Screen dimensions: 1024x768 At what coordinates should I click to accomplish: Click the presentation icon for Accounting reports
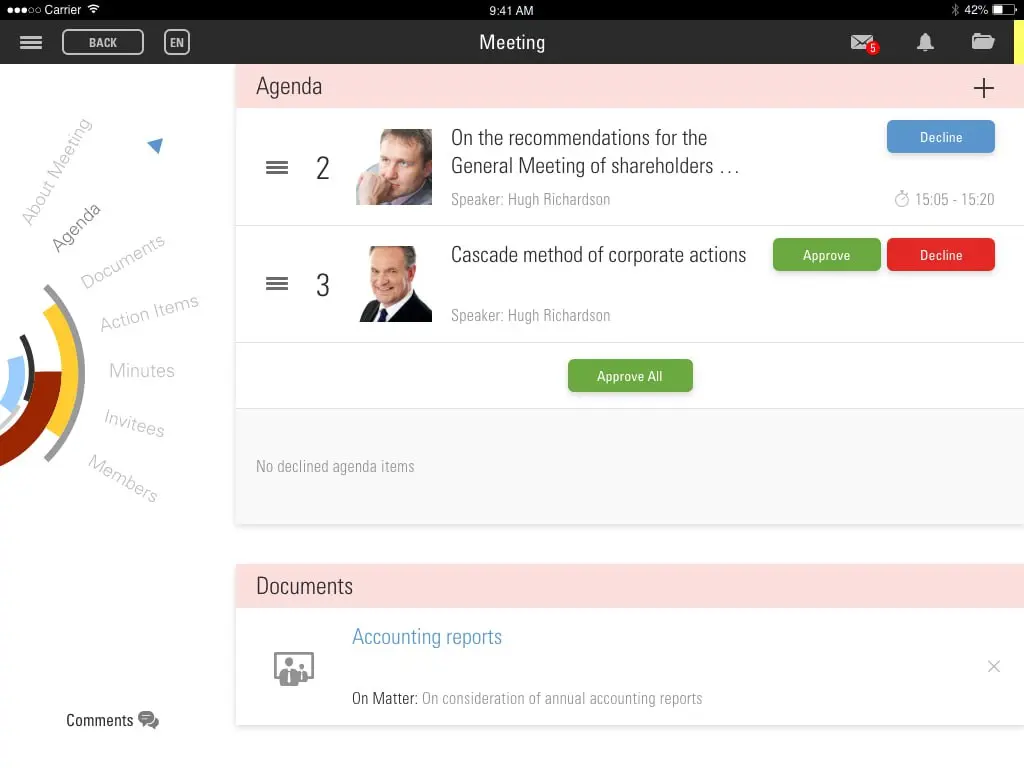(293, 668)
